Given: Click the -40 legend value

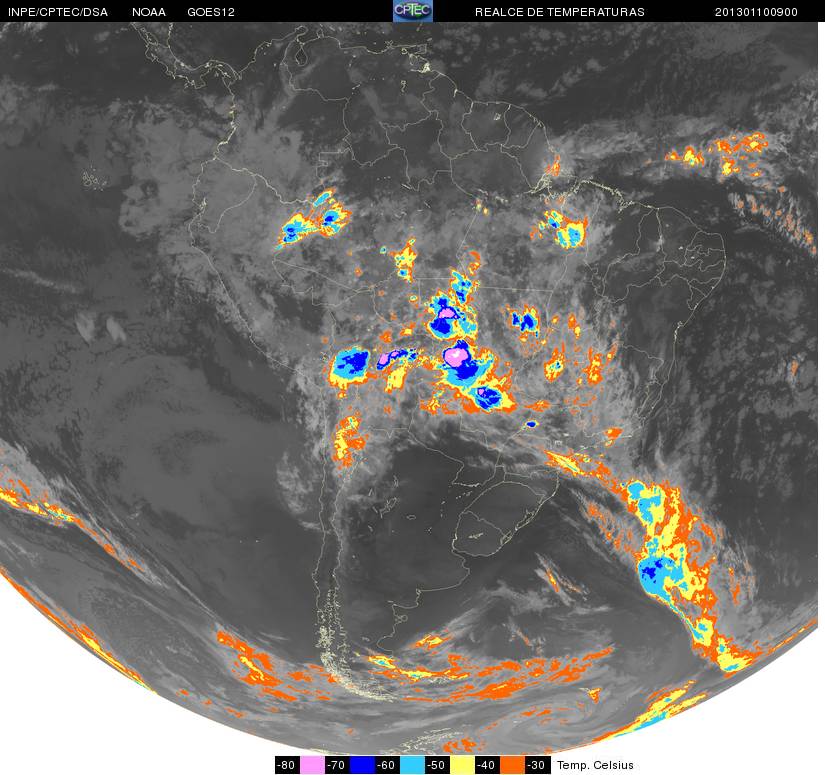Looking at the screenshot, I should click(x=487, y=765).
